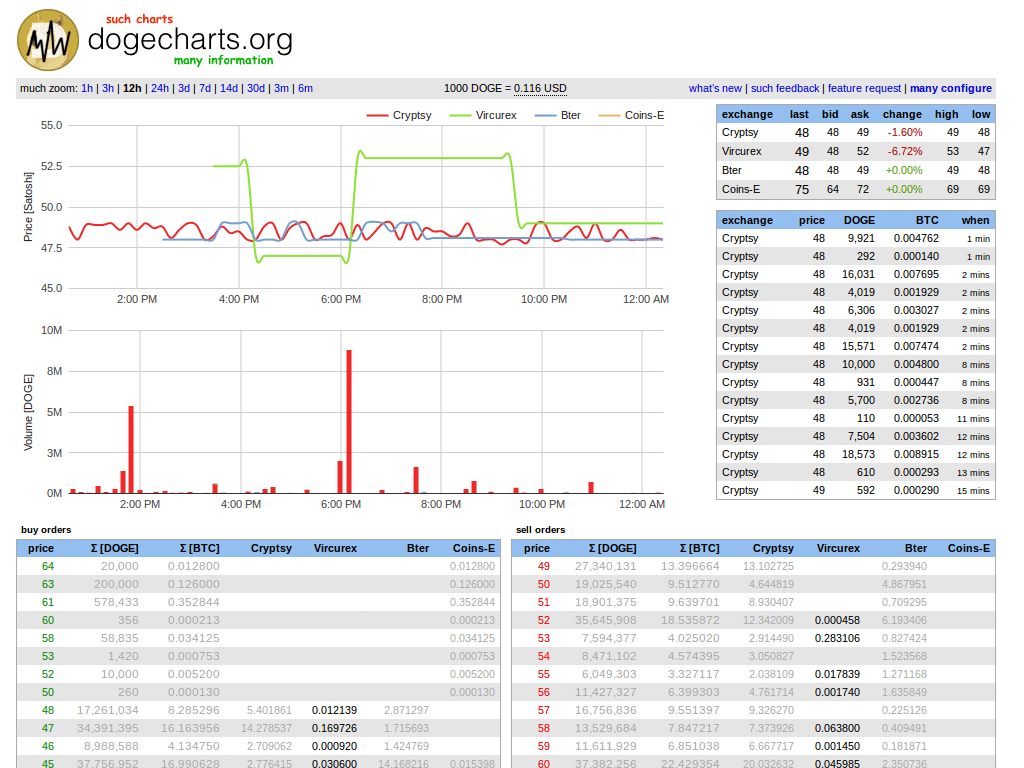The image size is (1024, 768).
Task: Switch zoom to 3d
Action: tap(184, 88)
